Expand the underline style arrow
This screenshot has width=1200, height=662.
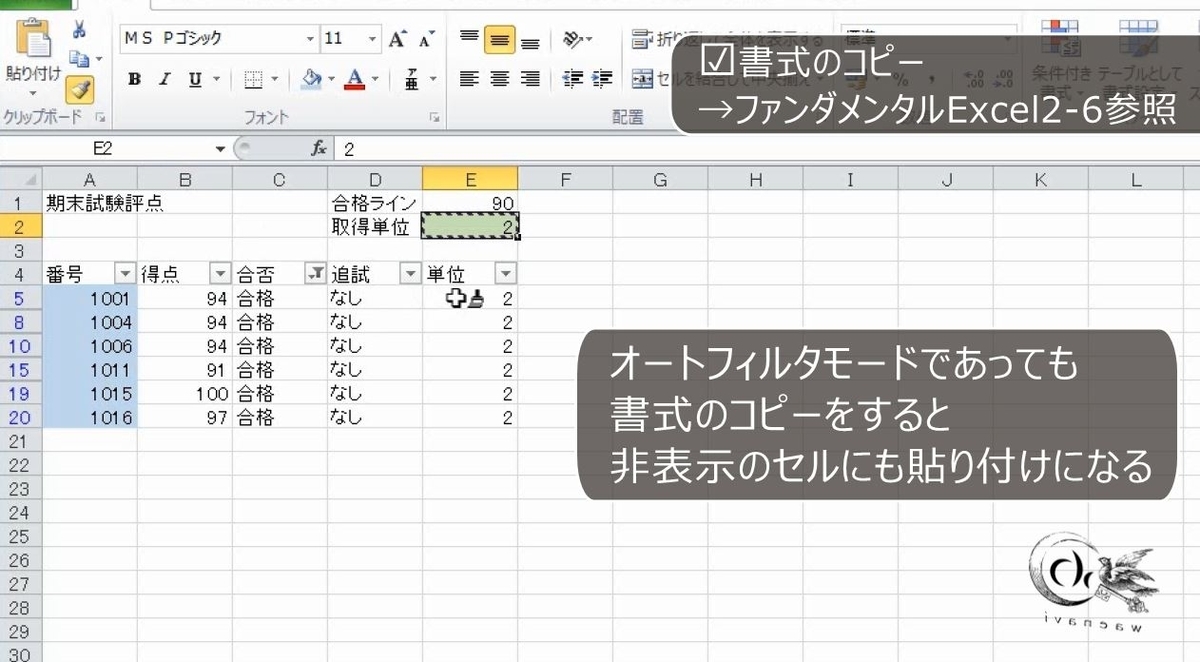[215, 79]
